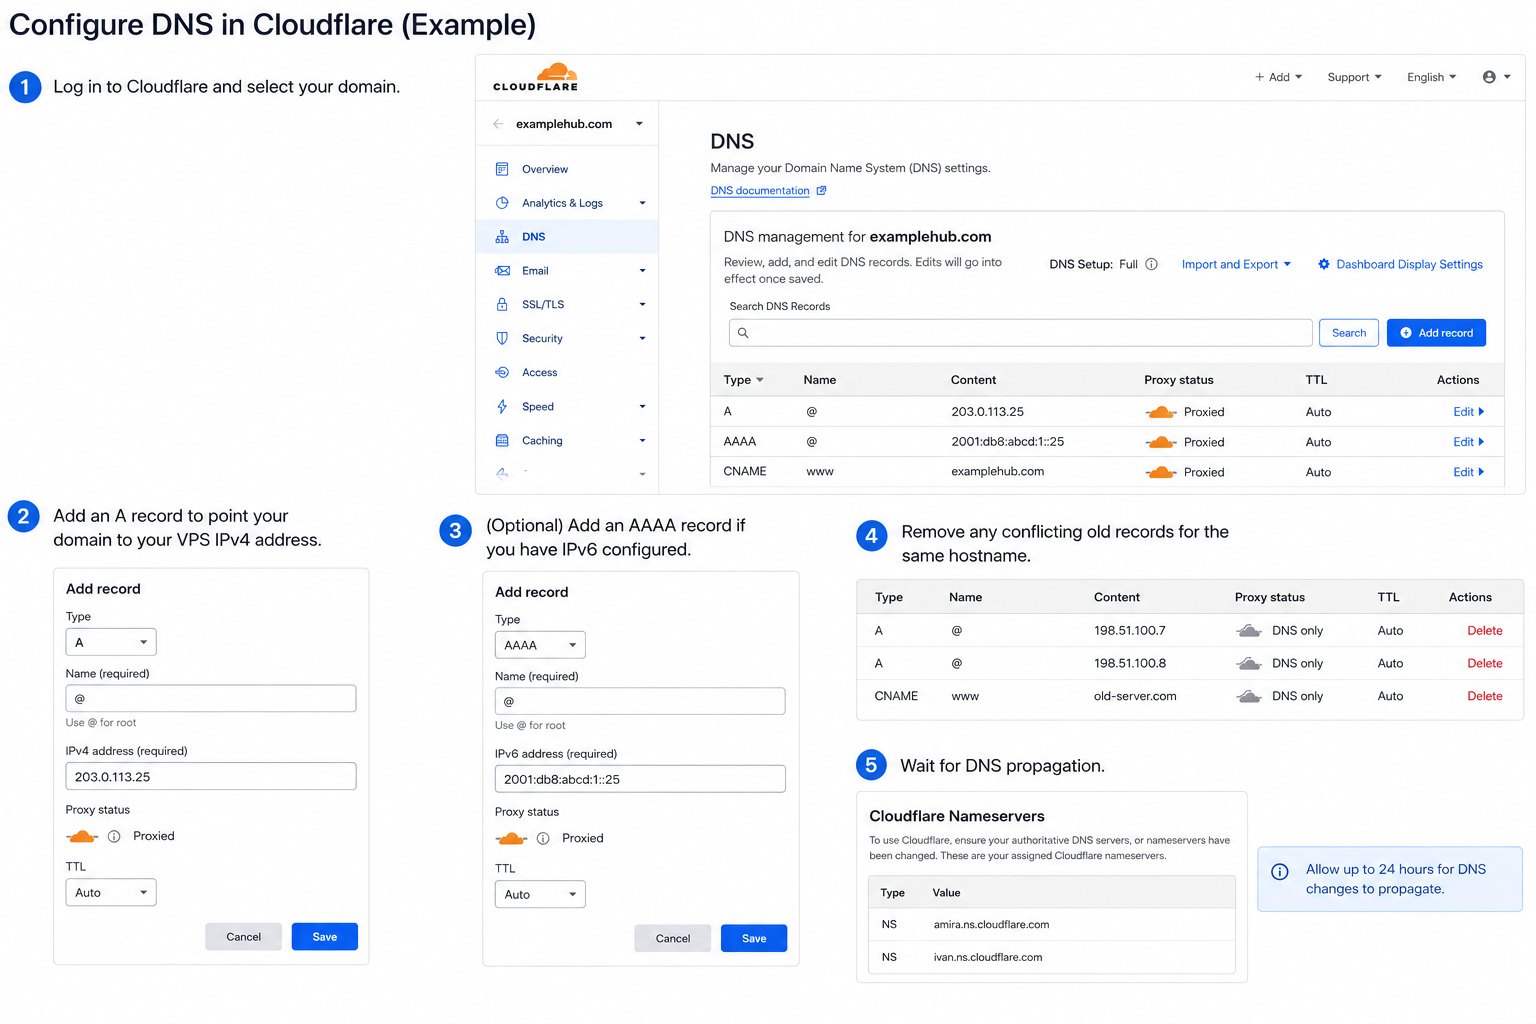
Task: Click the search magnifier icon in records field
Action: pos(743,333)
